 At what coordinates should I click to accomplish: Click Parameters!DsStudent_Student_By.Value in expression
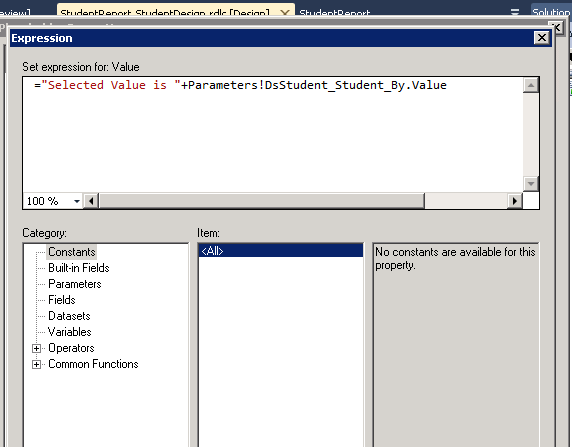(x=317, y=85)
